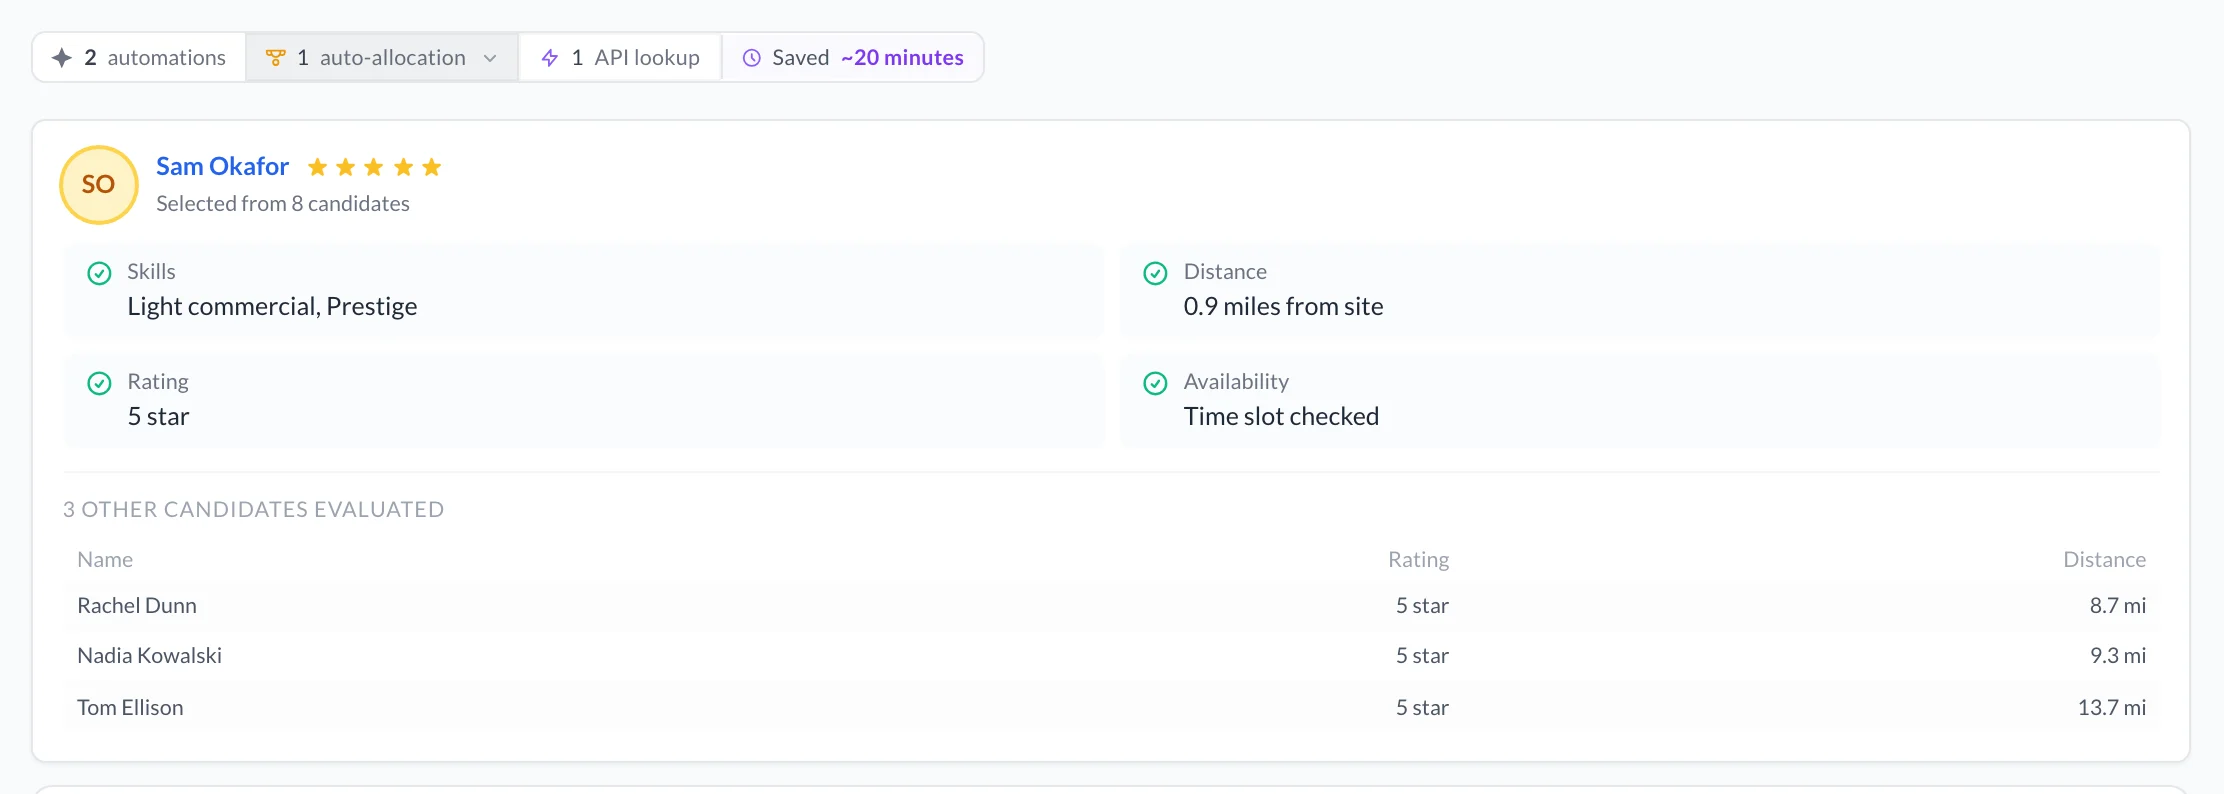Expand the auto-allocation dropdown chevron

pyautogui.click(x=490, y=58)
